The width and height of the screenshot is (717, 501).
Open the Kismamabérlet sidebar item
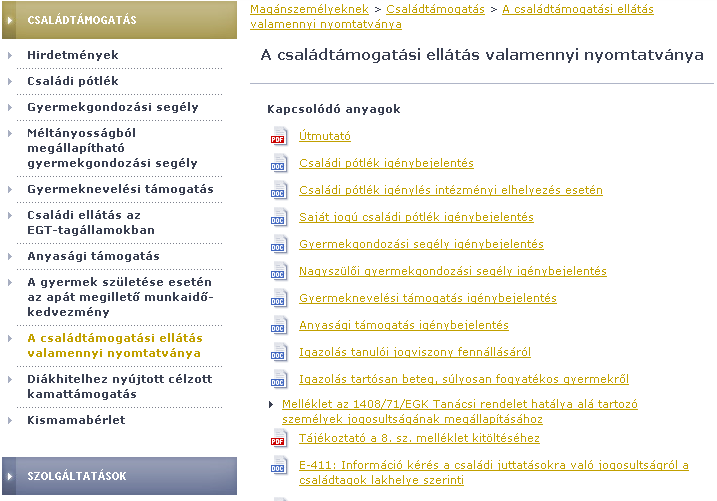pyautogui.click(x=76, y=420)
